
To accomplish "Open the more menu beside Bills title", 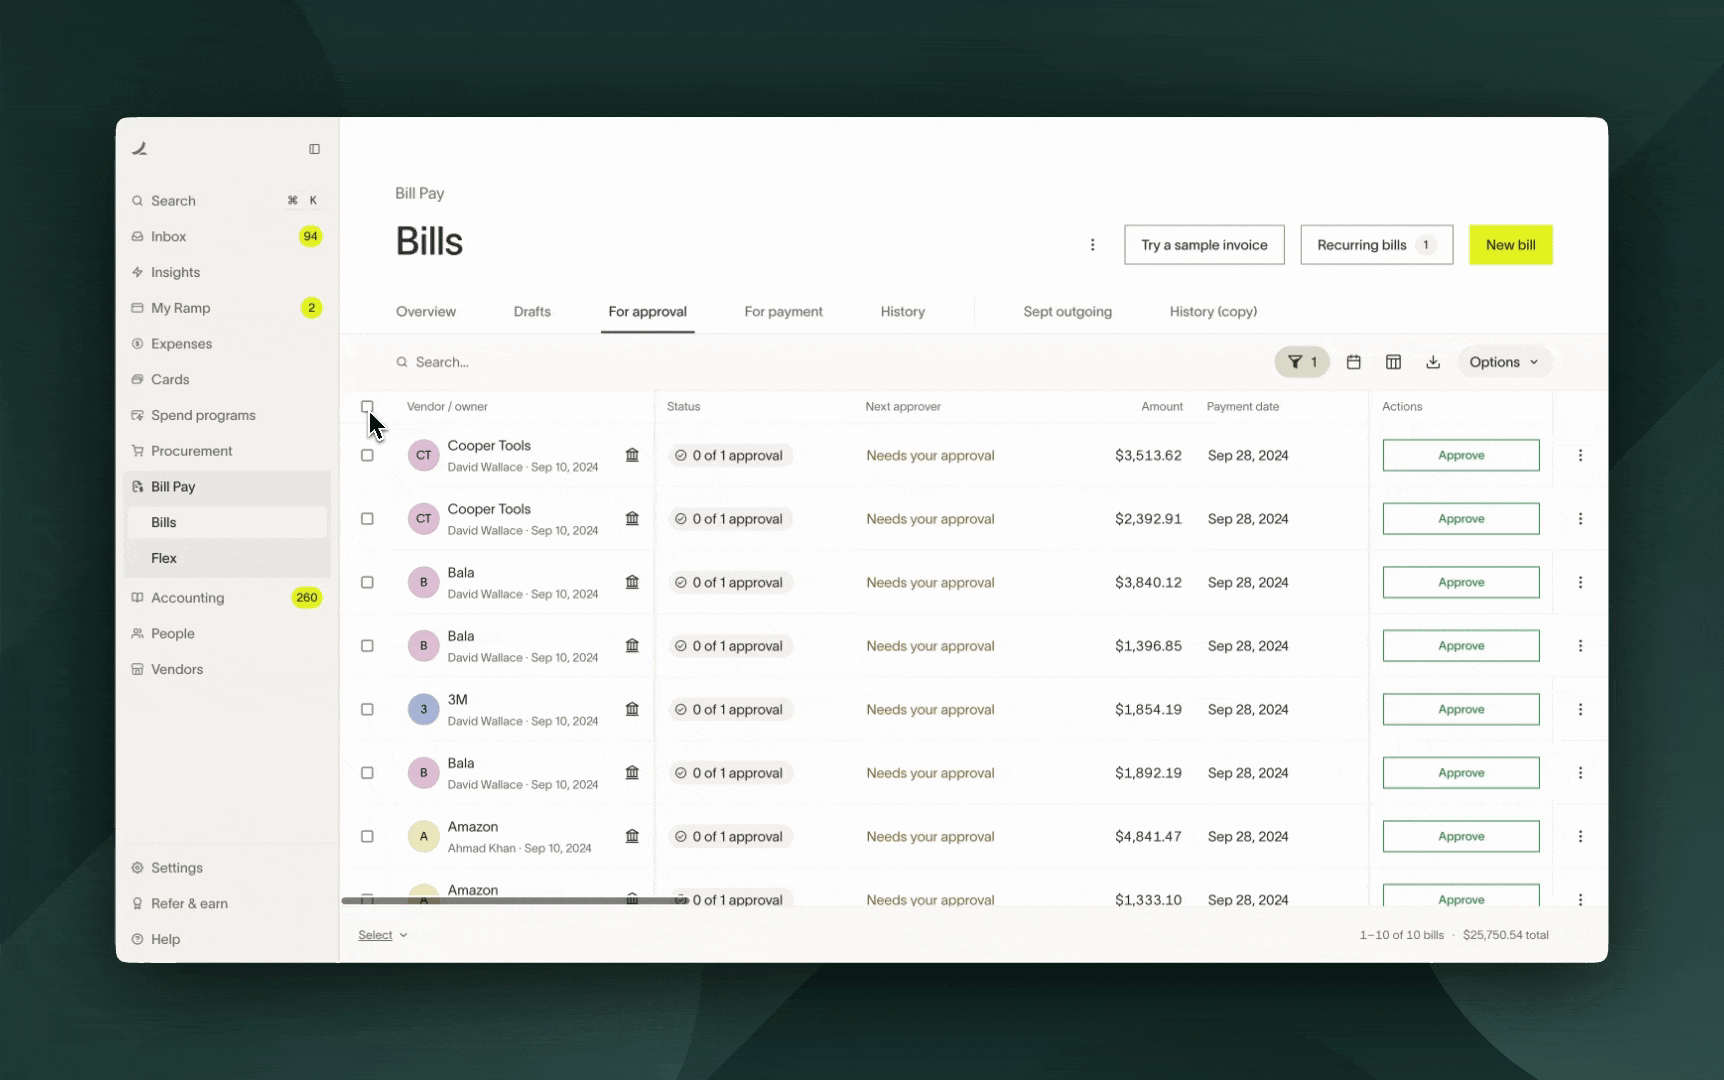I will [x=1092, y=245].
